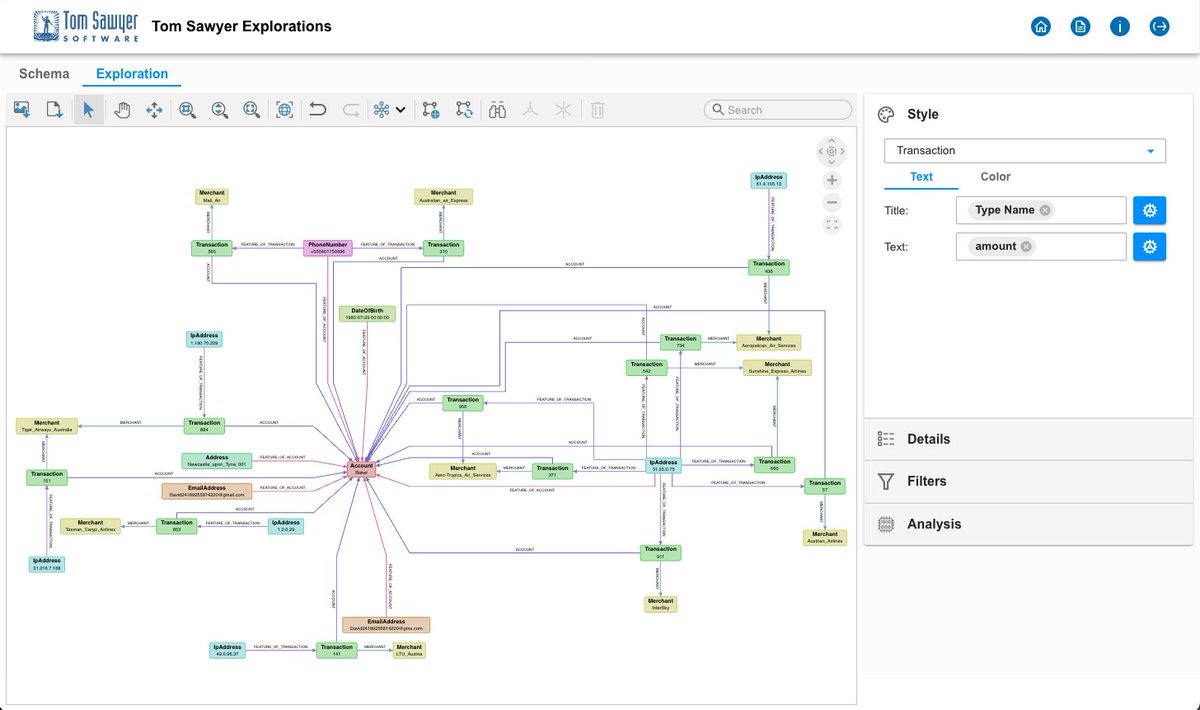Select the Merchant Sunshine_Express_Airlines node

777,368
